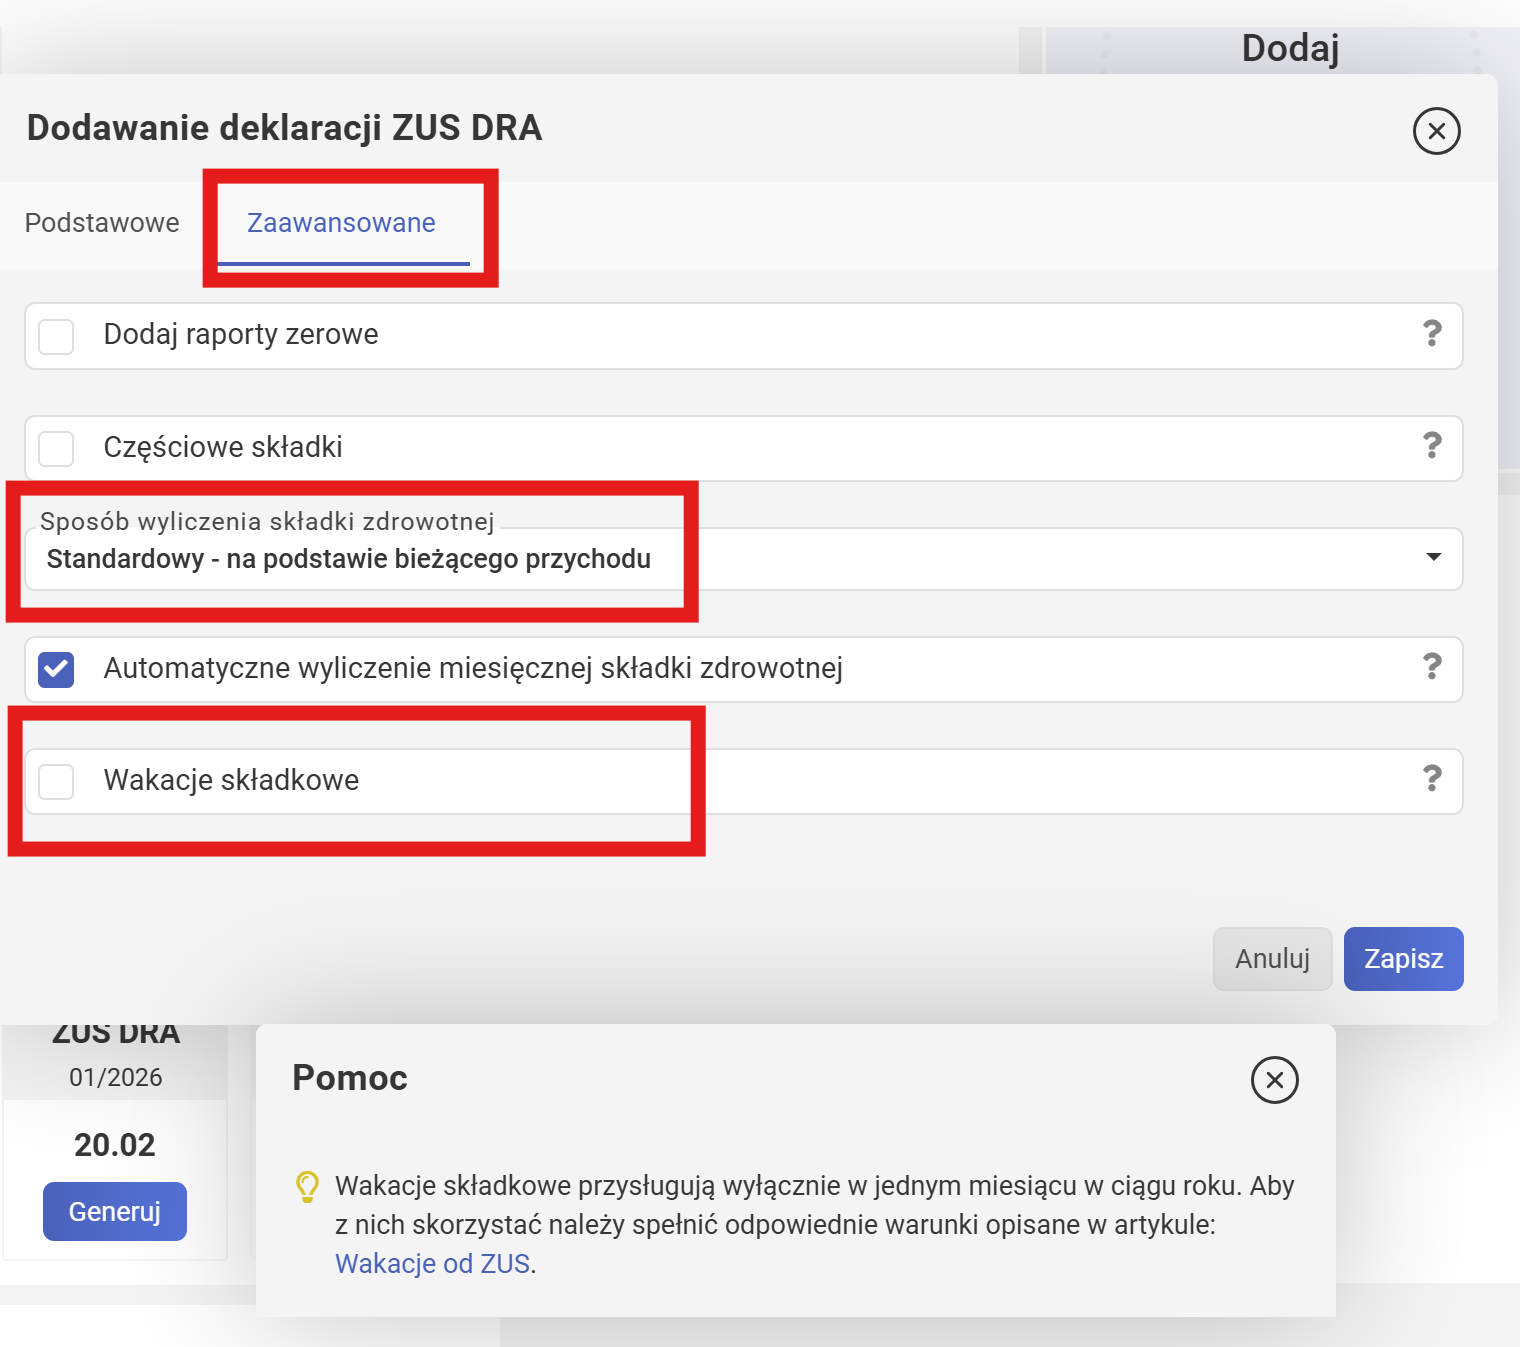Image resolution: width=1520 pixels, height=1347 pixels.
Task: Save the declaration with Zapisz
Action: tap(1403, 959)
